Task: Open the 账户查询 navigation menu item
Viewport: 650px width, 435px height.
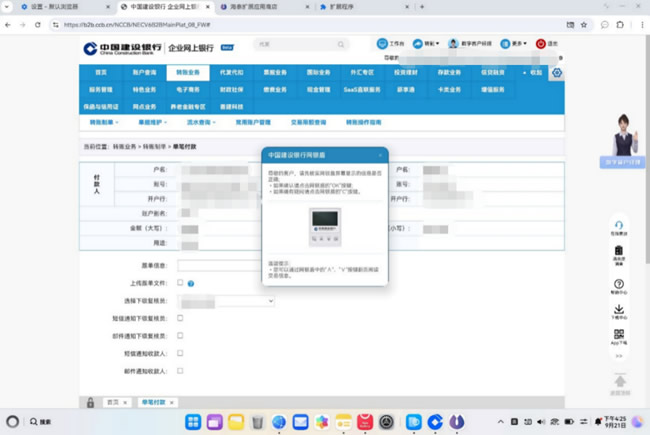Action: click(144, 73)
